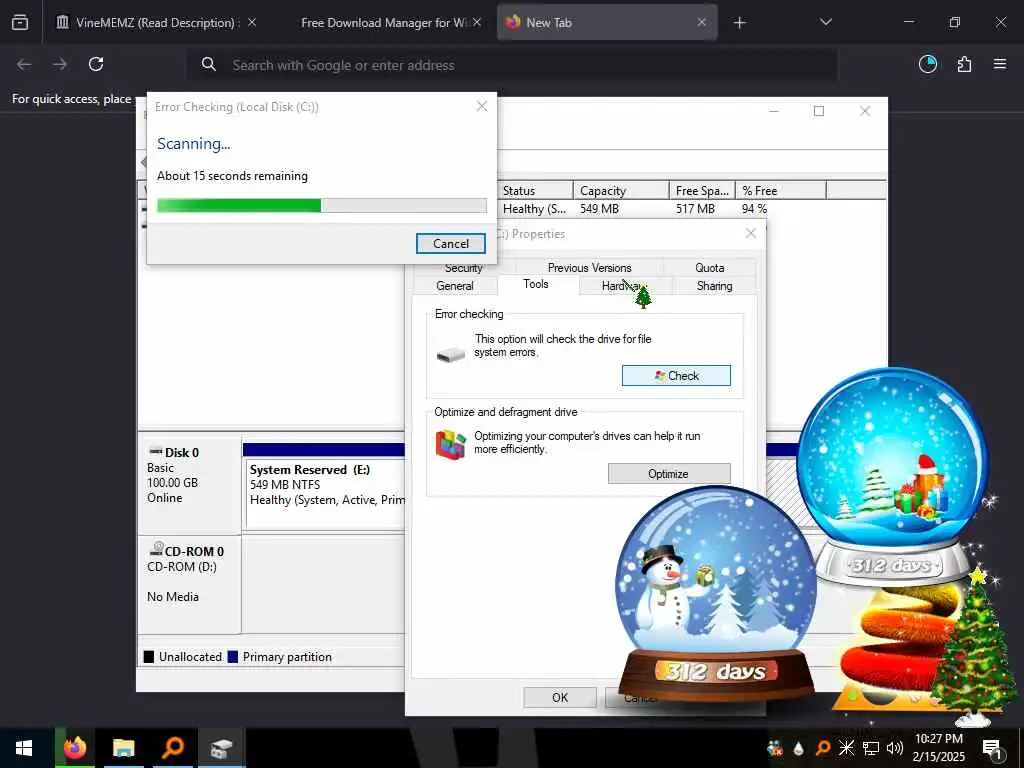Click the defragment blocks icon

[x=451, y=445]
